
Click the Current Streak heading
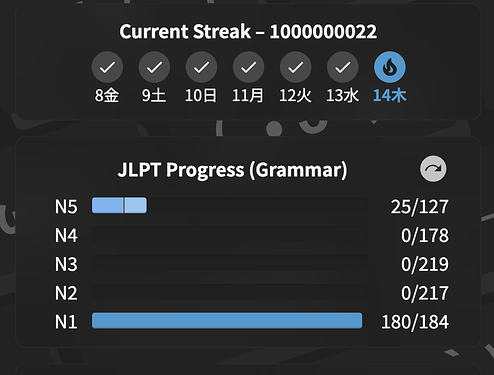pyautogui.click(x=248, y=32)
